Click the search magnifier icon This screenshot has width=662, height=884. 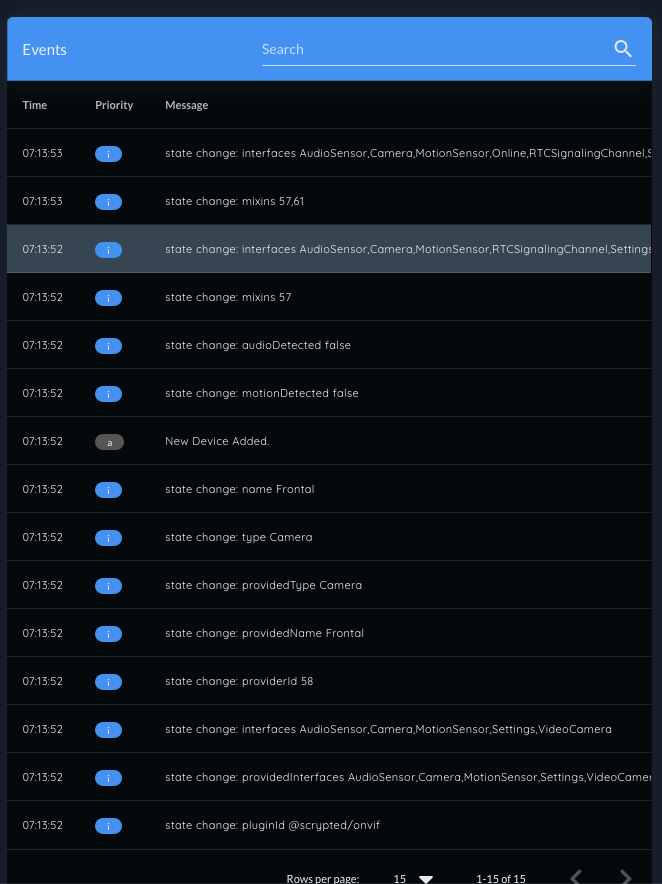622,48
